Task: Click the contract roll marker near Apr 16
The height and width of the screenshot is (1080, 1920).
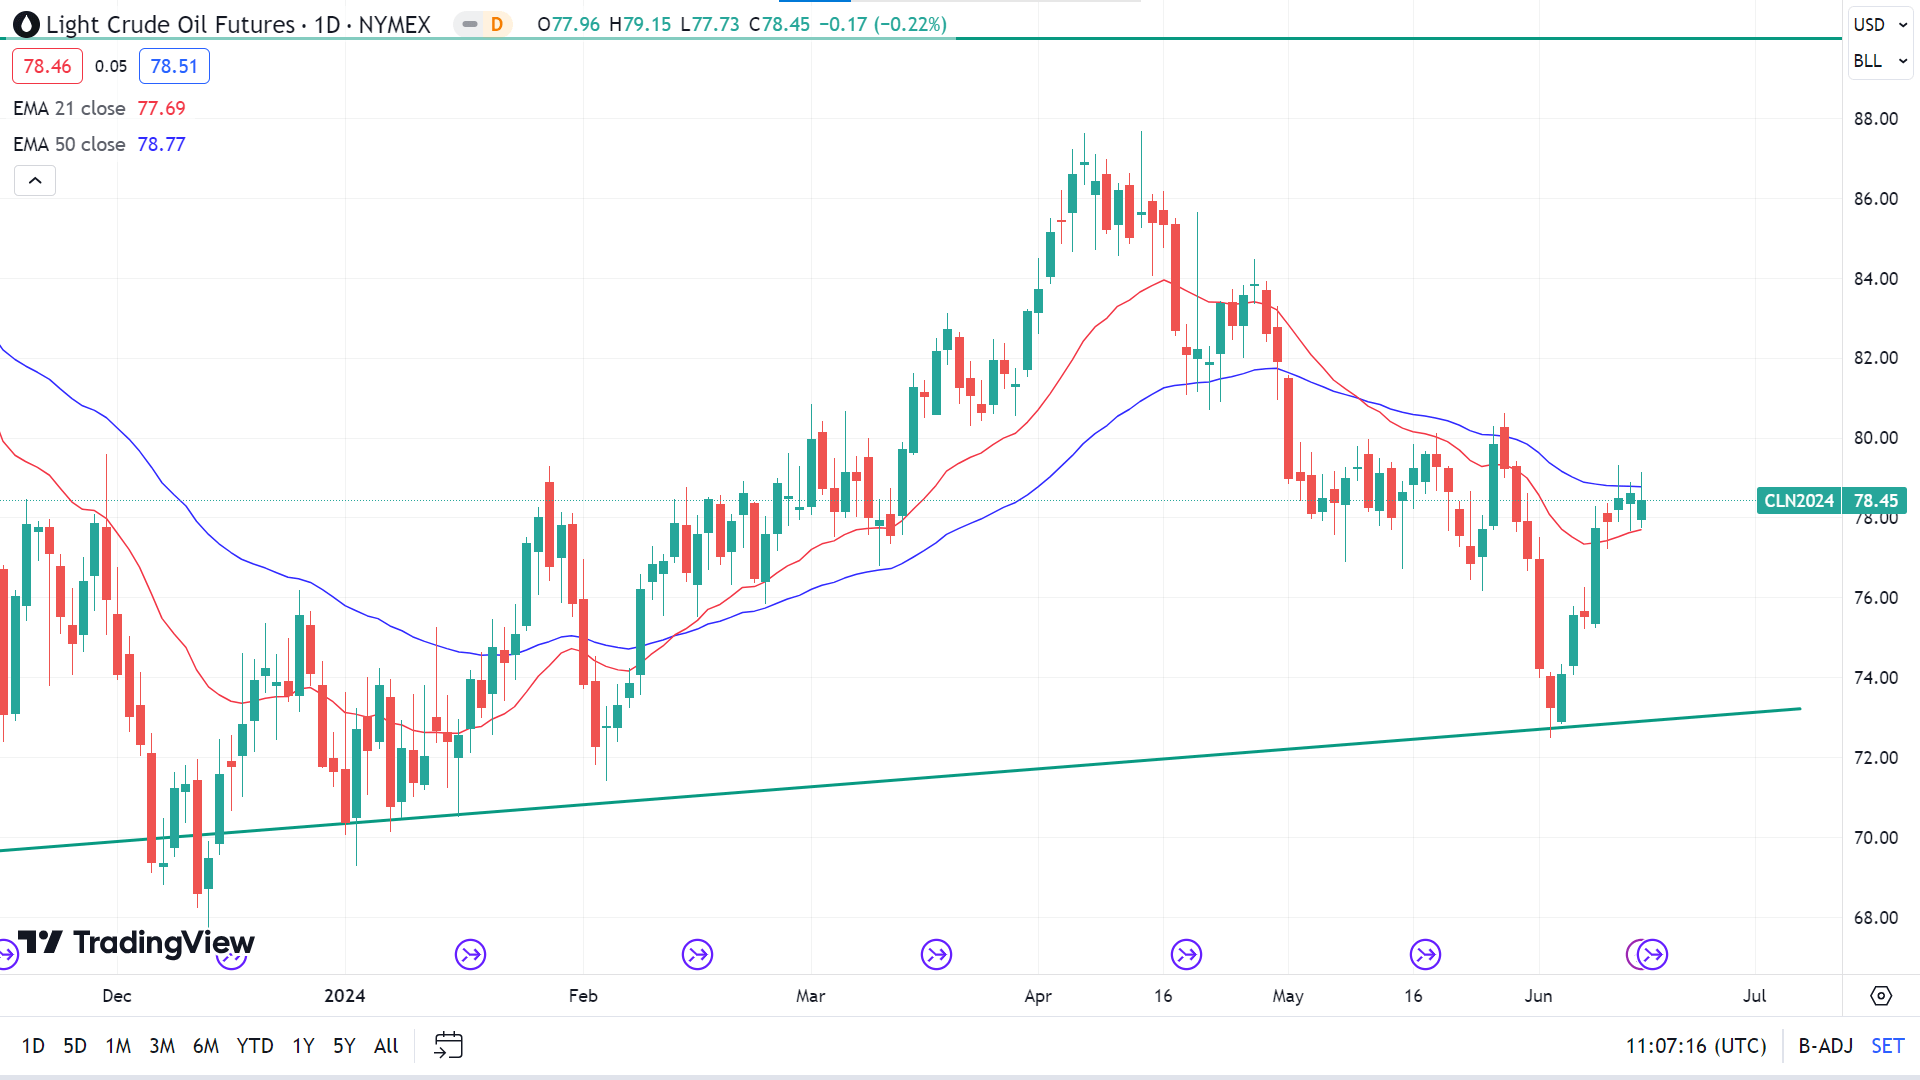Action: [1186, 954]
